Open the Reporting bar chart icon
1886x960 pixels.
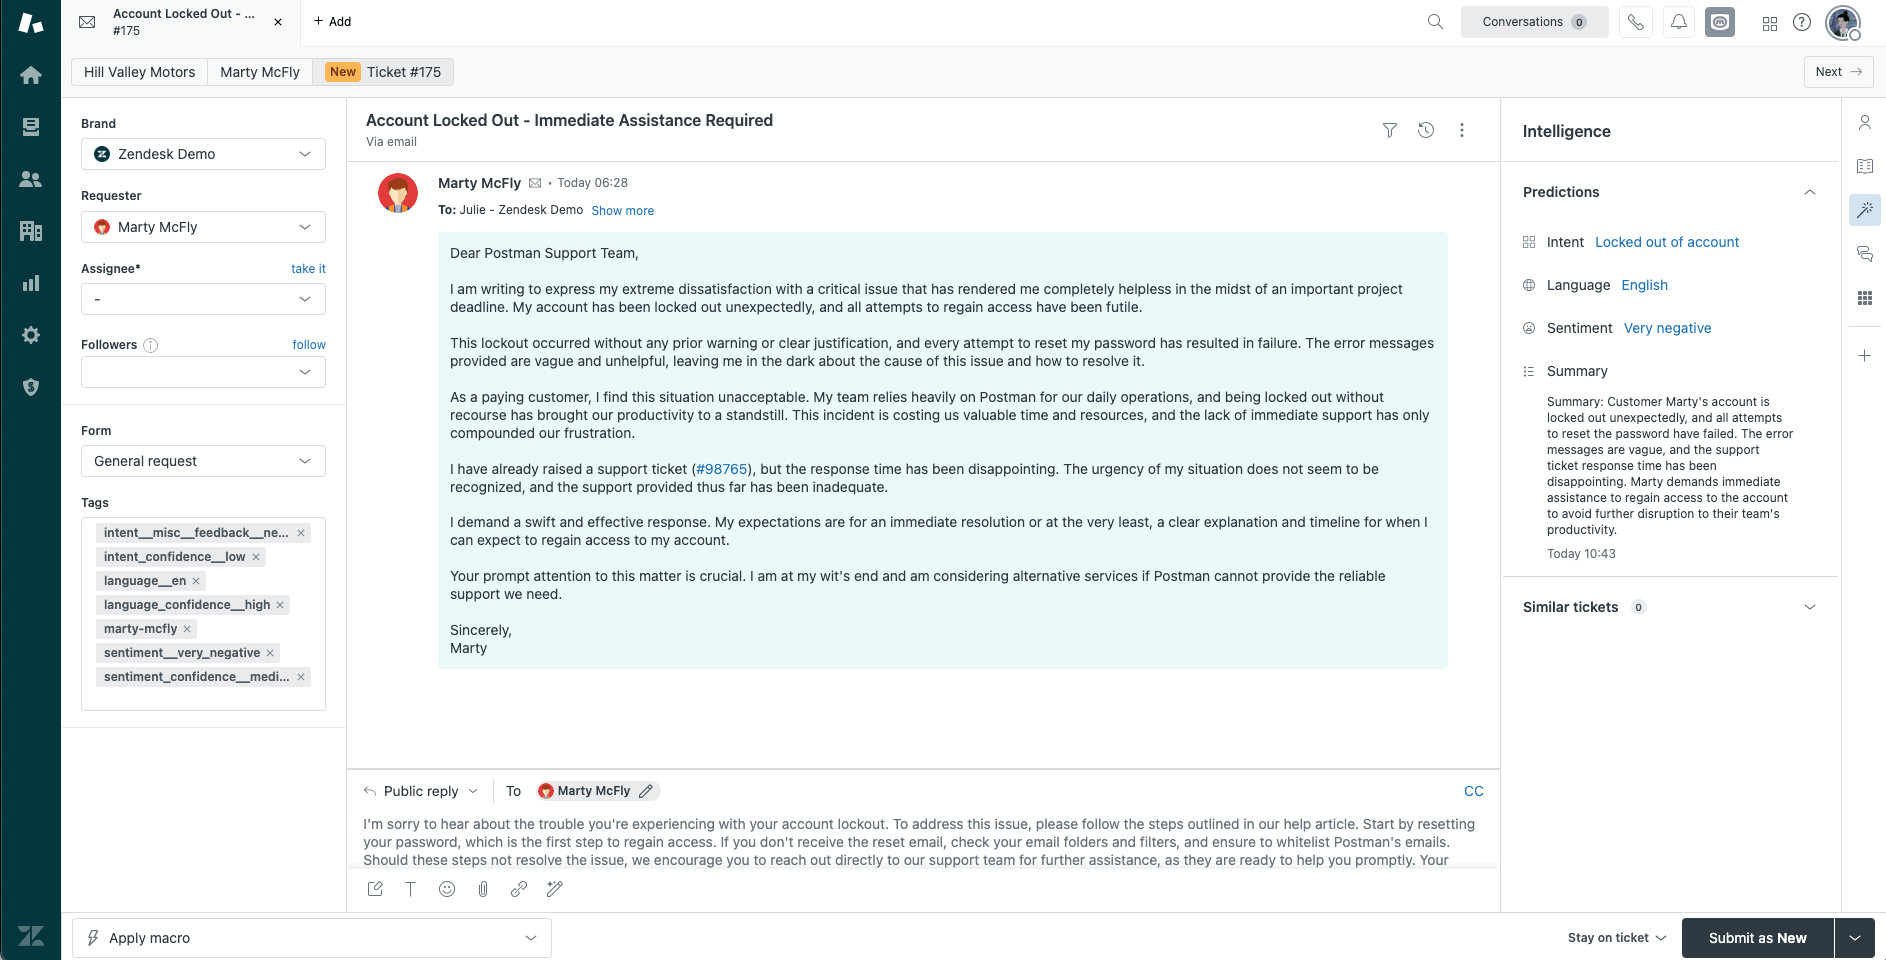click(31, 283)
